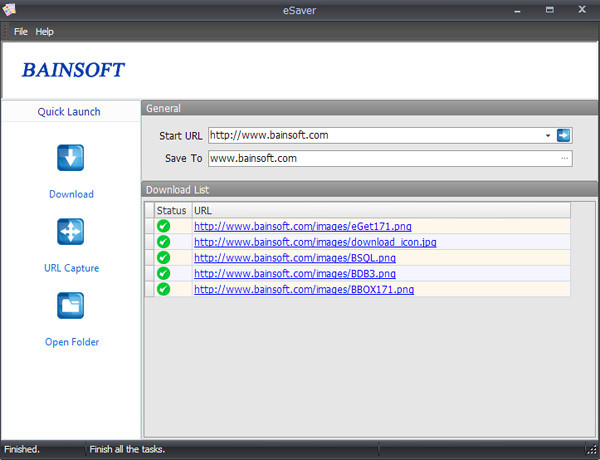Click the URL Capture label
The width and height of the screenshot is (600, 460).
72,268
